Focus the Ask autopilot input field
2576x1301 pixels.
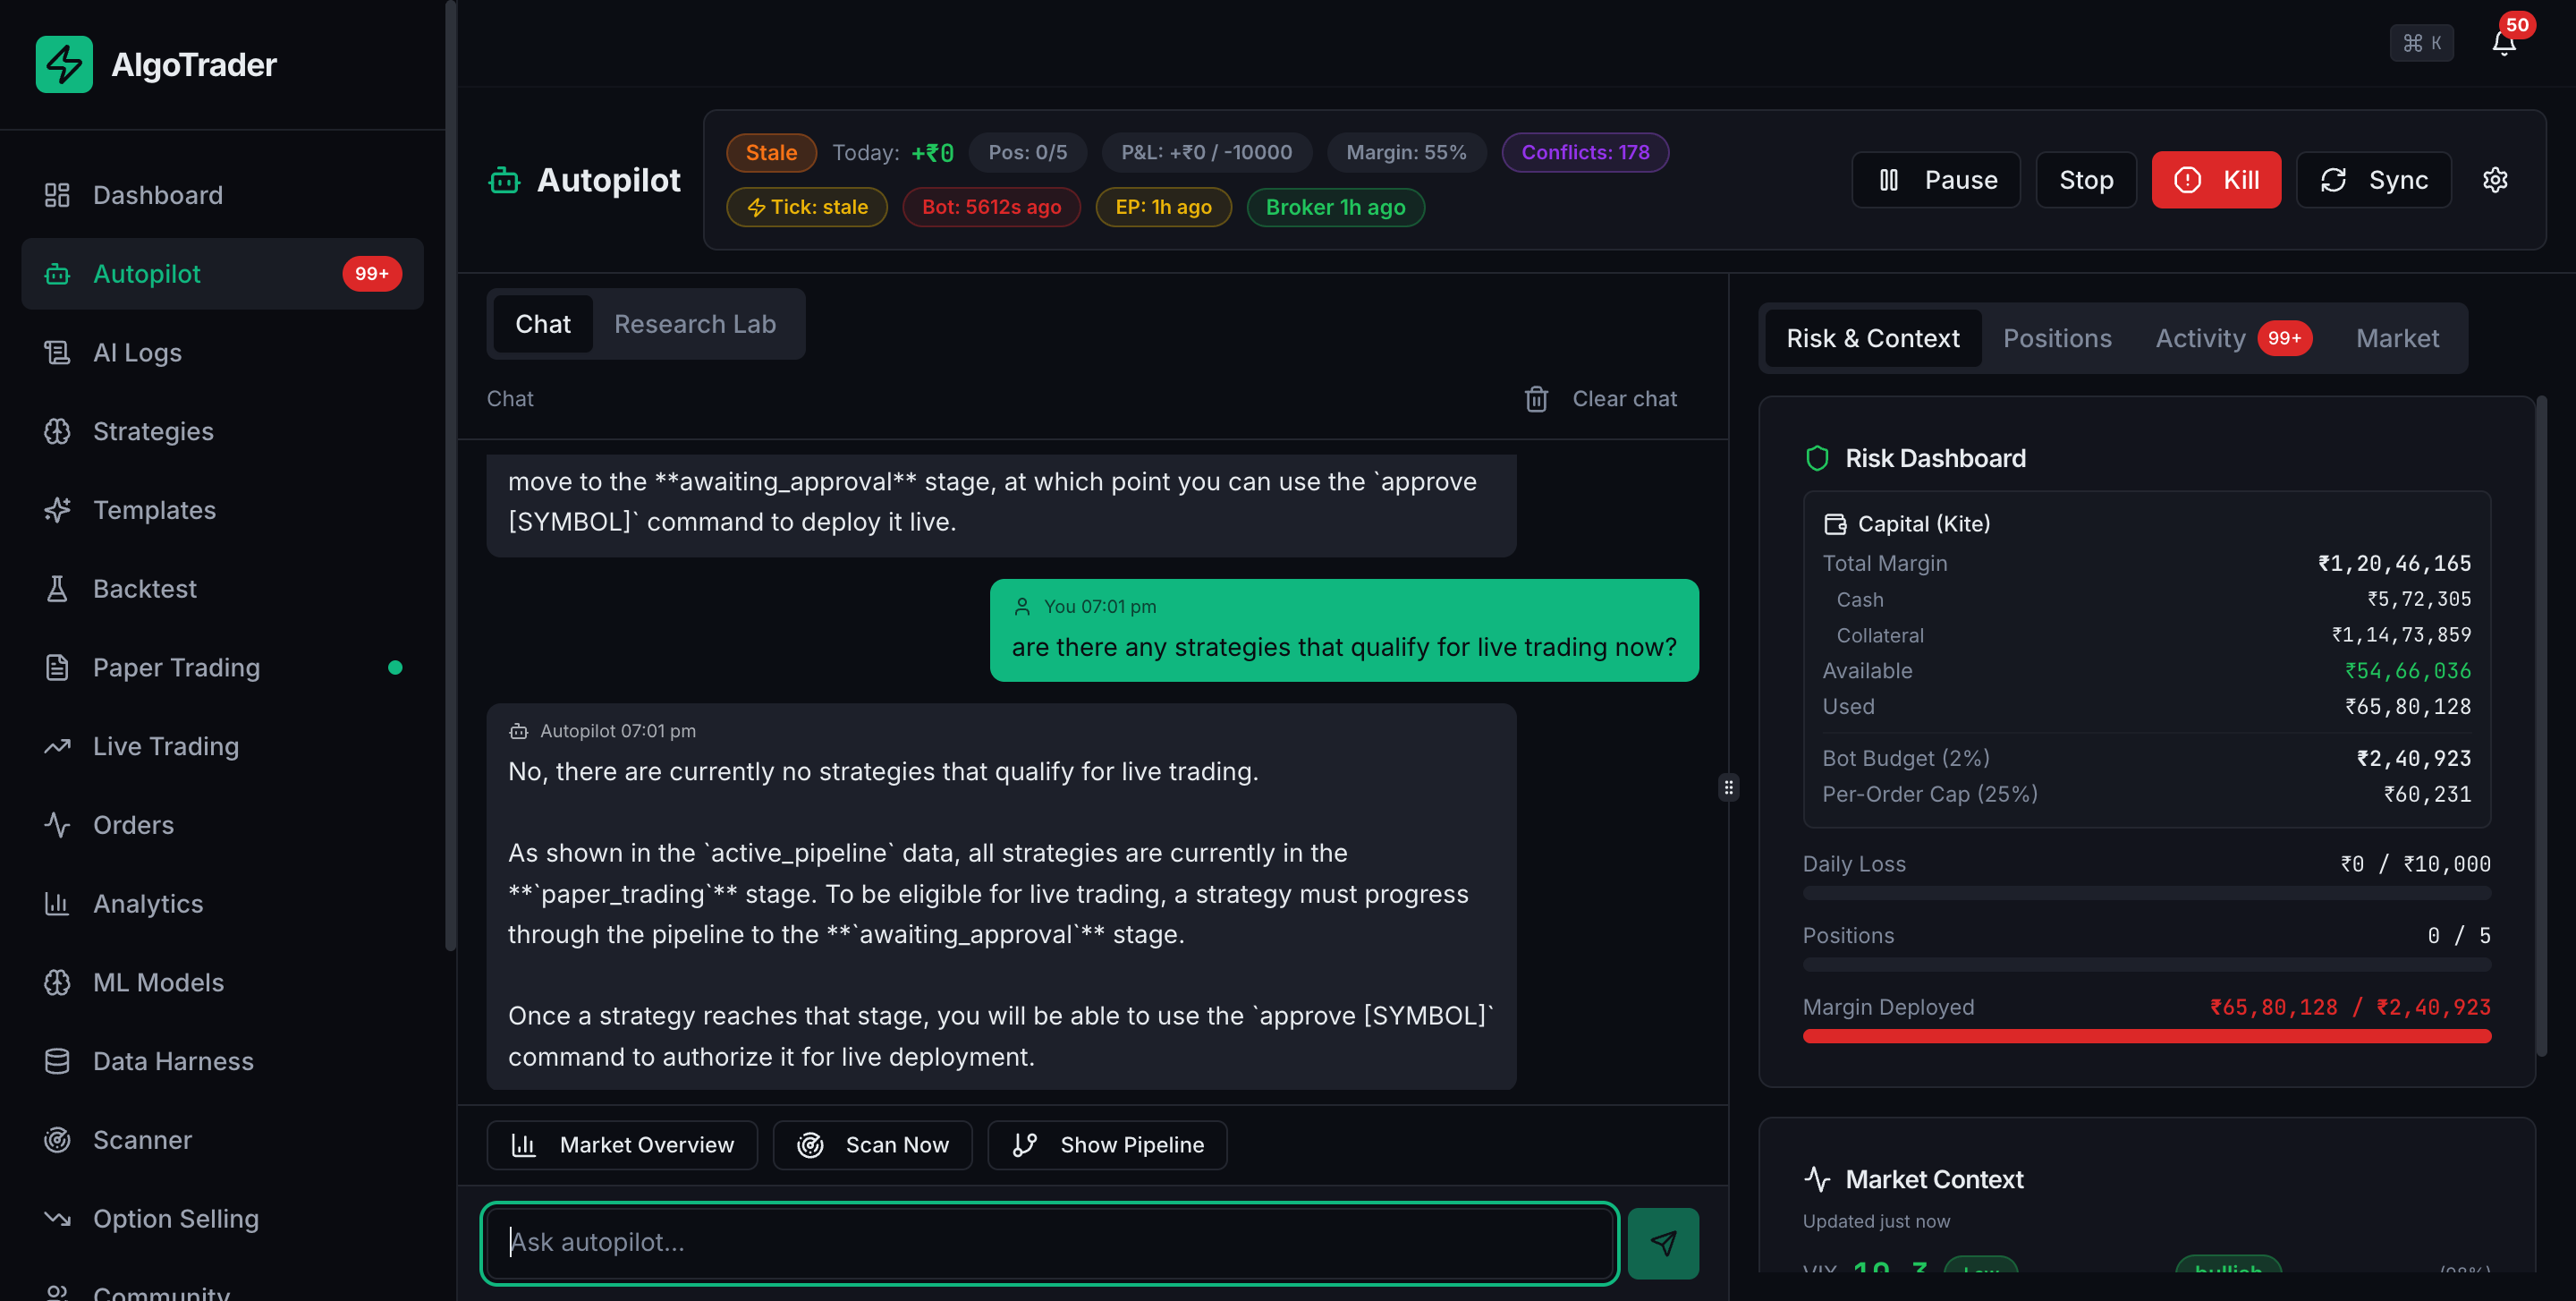coord(1049,1243)
